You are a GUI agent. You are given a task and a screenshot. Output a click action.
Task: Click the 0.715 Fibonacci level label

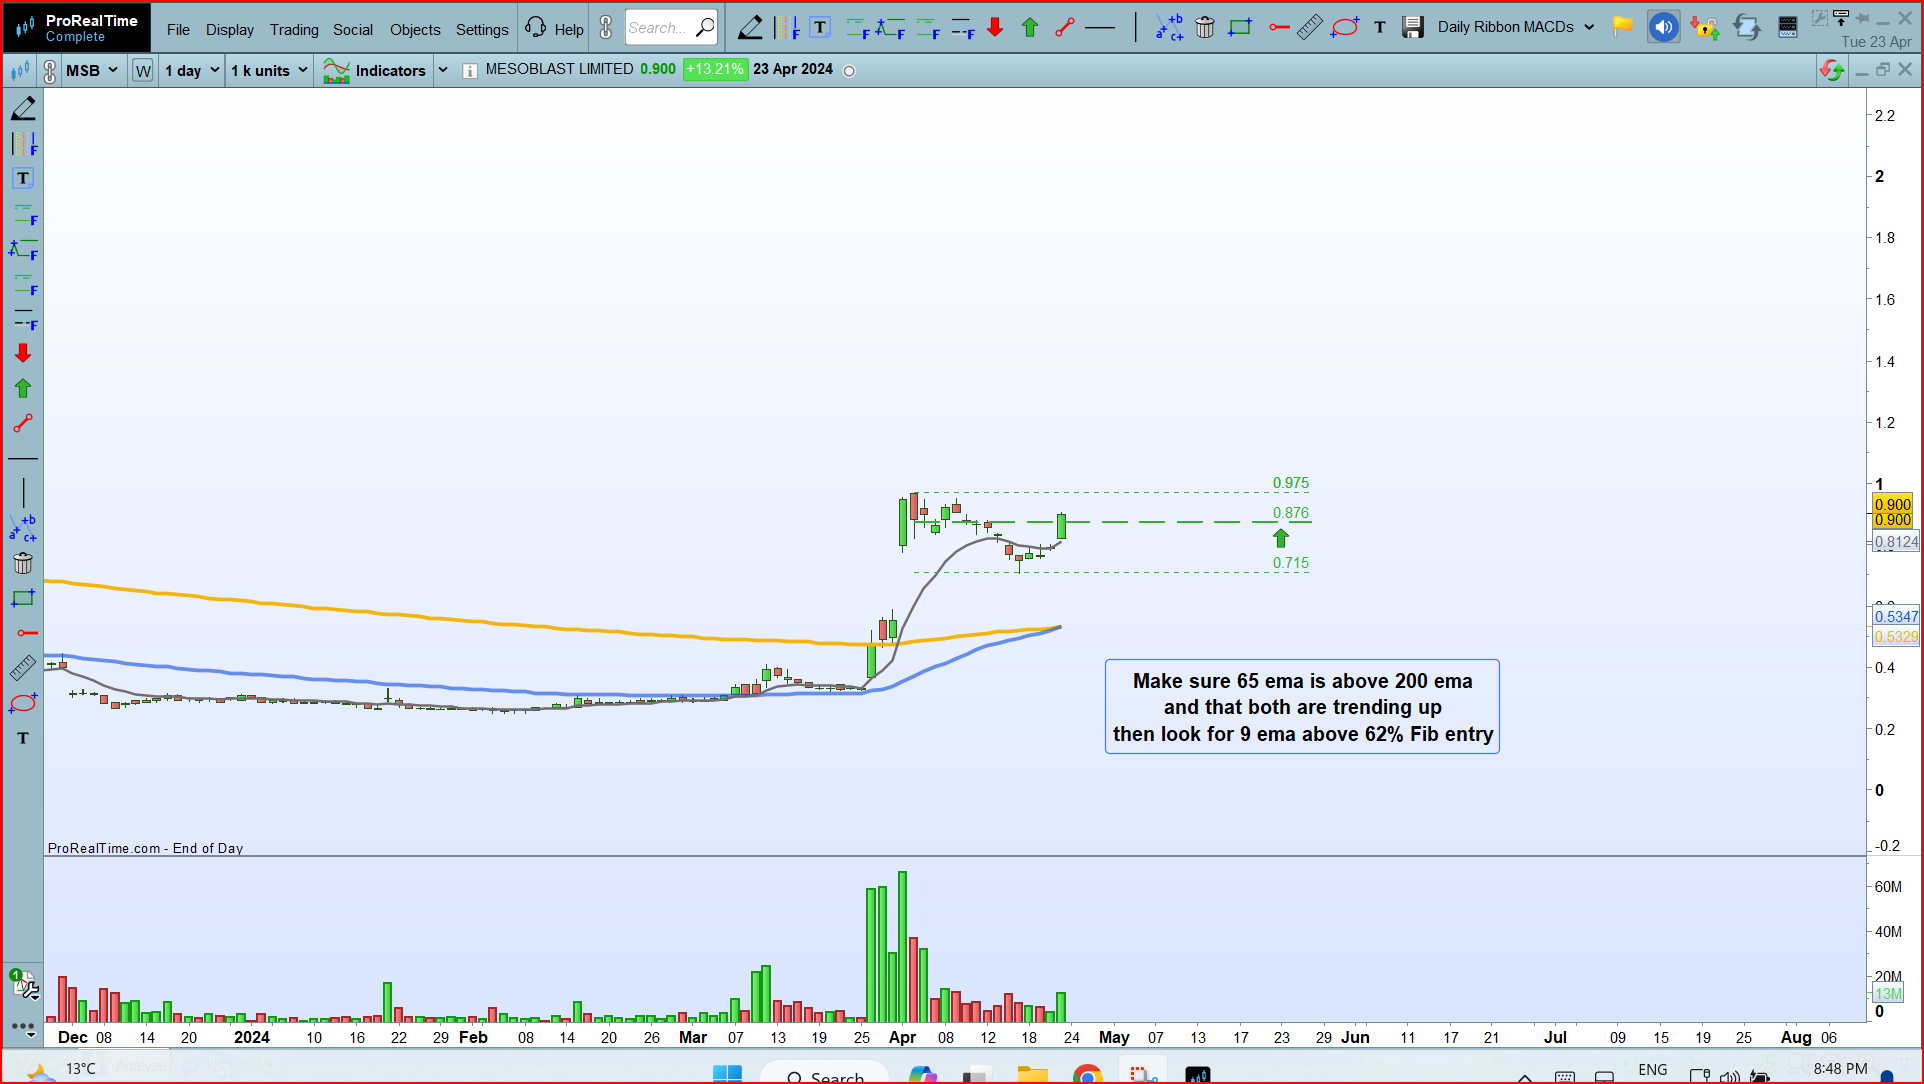coord(1290,563)
